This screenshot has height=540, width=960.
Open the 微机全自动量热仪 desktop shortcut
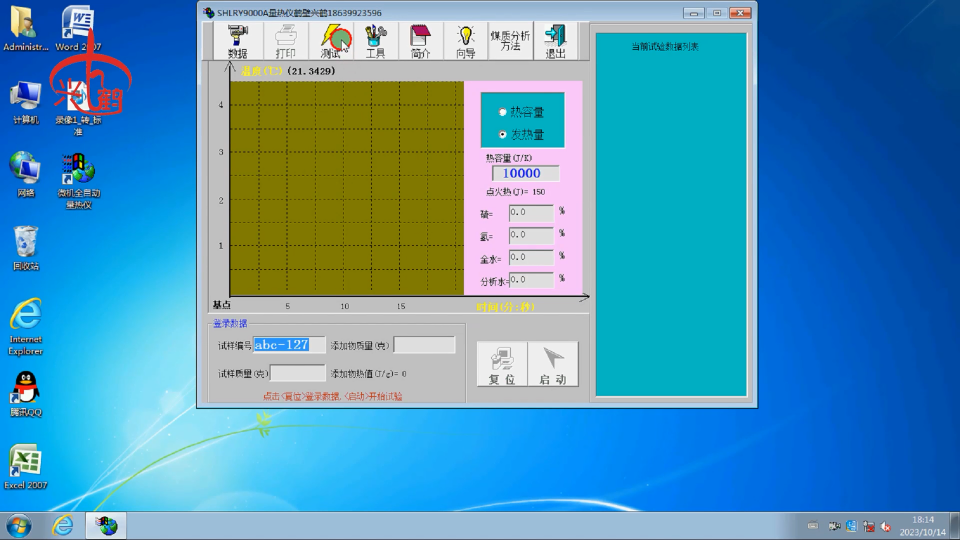(78, 181)
